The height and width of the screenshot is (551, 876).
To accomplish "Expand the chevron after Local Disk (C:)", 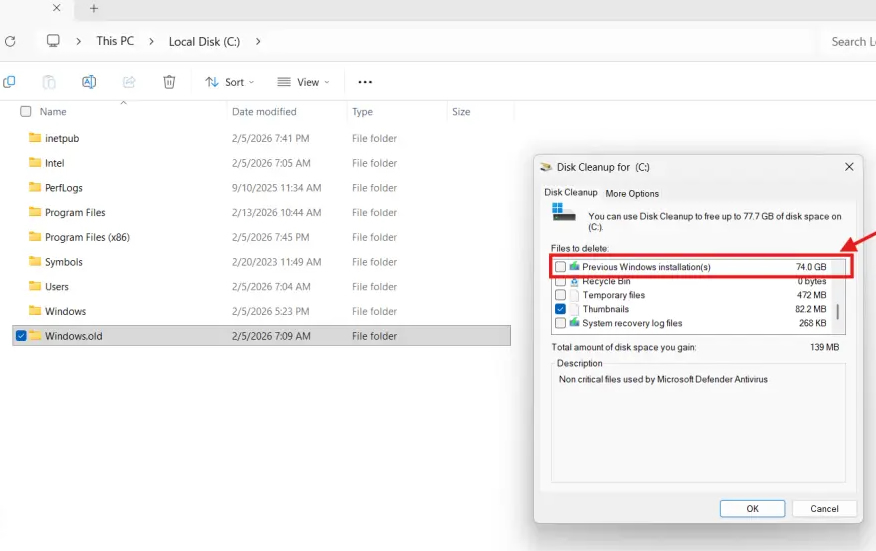I will [x=258, y=41].
